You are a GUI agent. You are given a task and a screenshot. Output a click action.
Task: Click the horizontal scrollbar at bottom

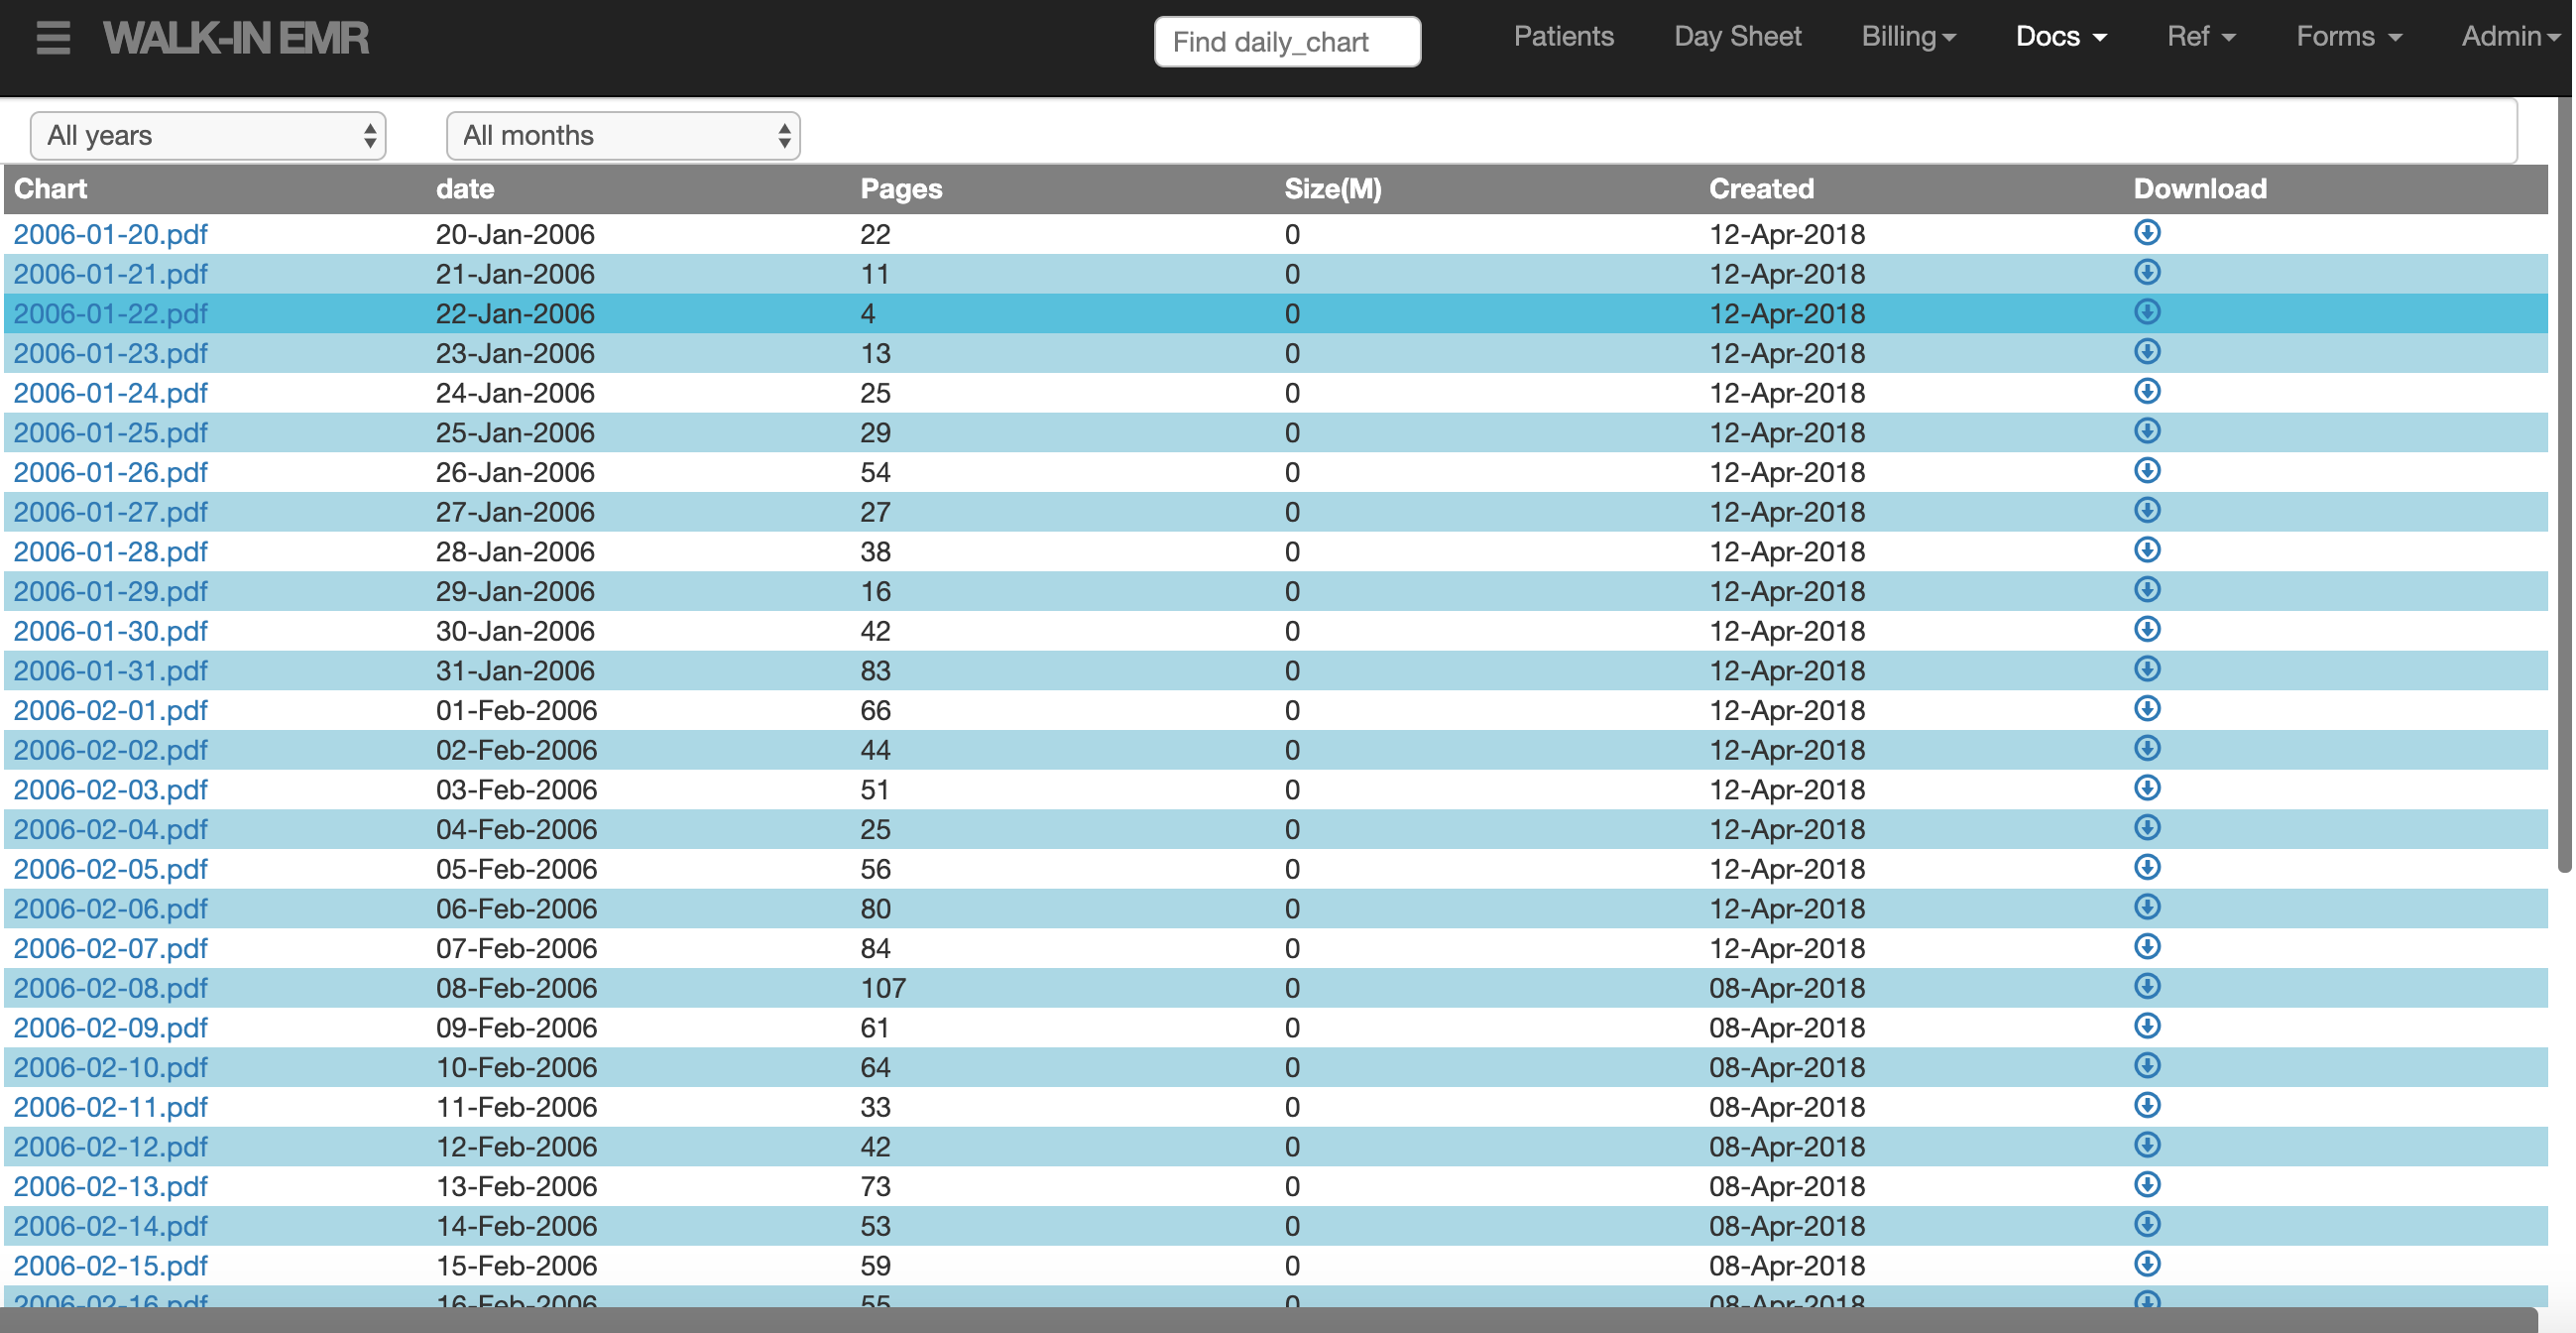1270,1320
